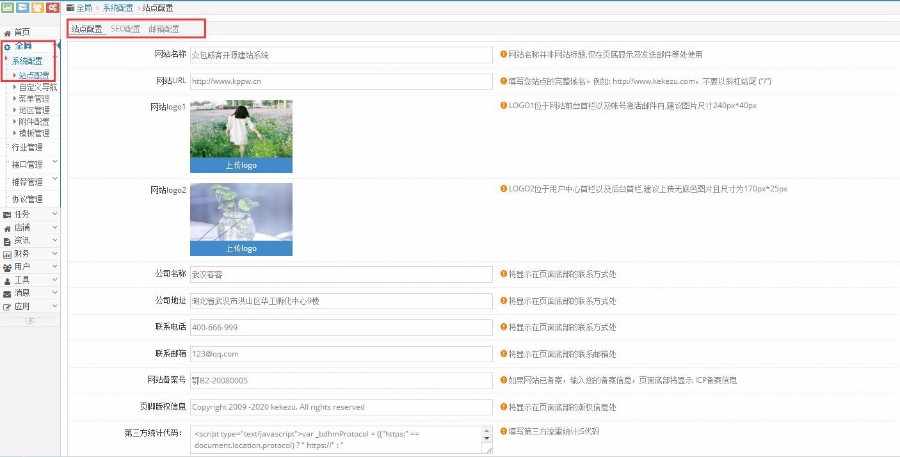Click the blue mail icon in top toolbar

coord(22,7)
